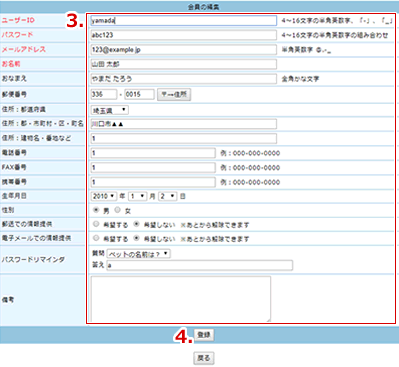Viewport: 399px width, 367px height.
Task: Click the city address field with 川口市
Action: pyautogui.click(x=183, y=124)
